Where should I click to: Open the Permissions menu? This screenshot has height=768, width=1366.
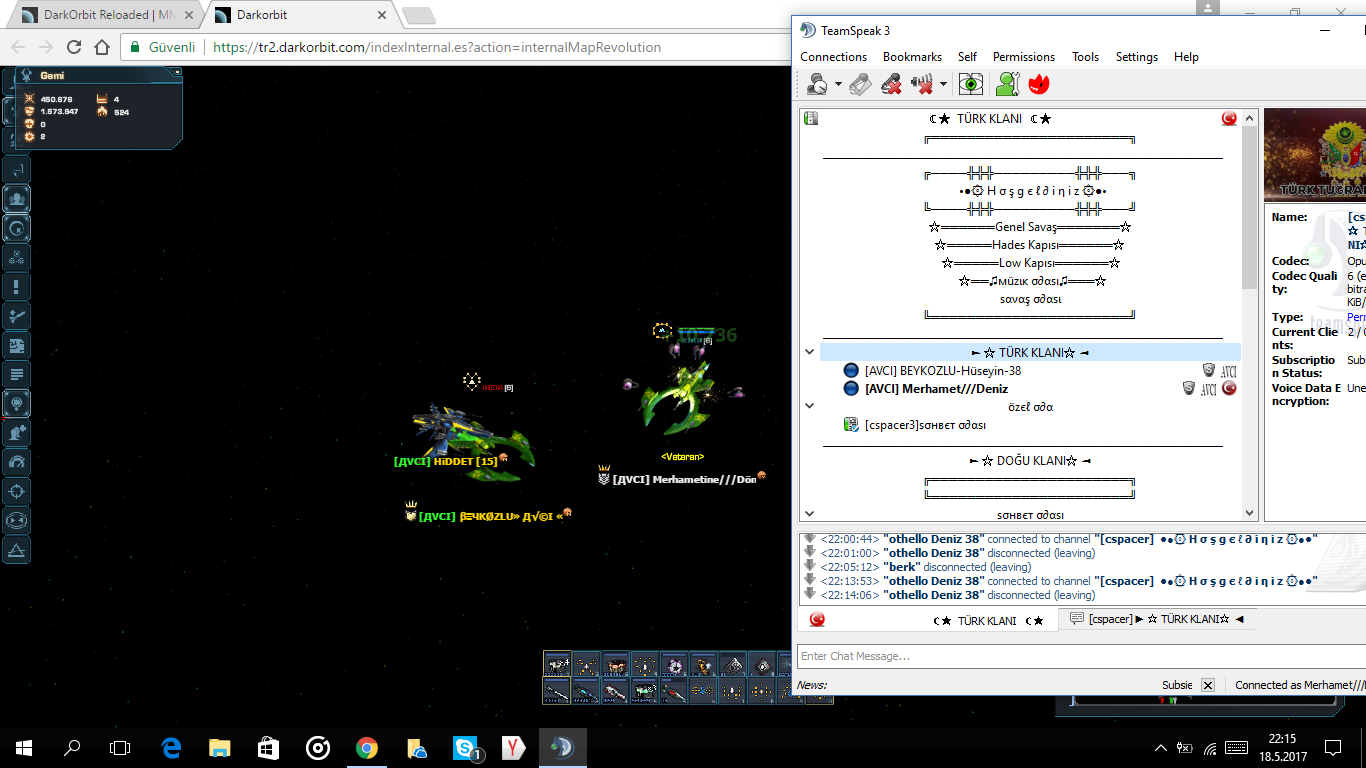[1023, 57]
